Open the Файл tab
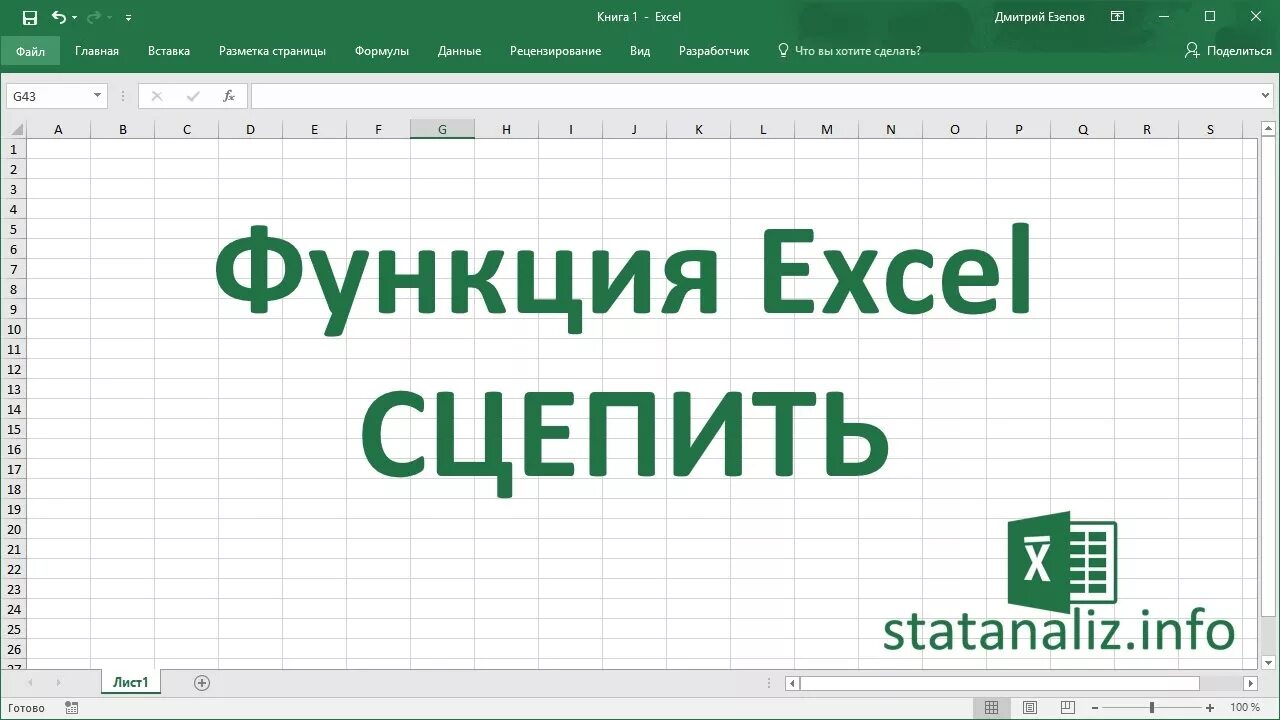 pyautogui.click(x=30, y=51)
